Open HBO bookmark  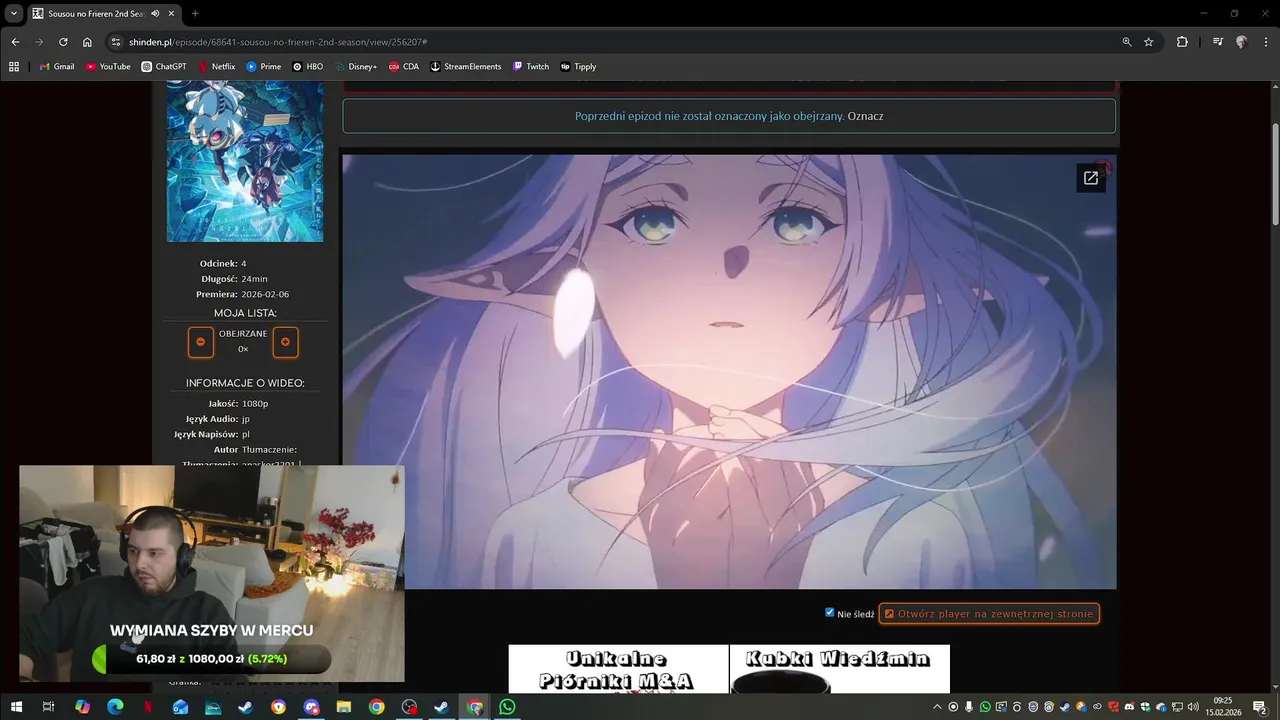click(x=307, y=67)
